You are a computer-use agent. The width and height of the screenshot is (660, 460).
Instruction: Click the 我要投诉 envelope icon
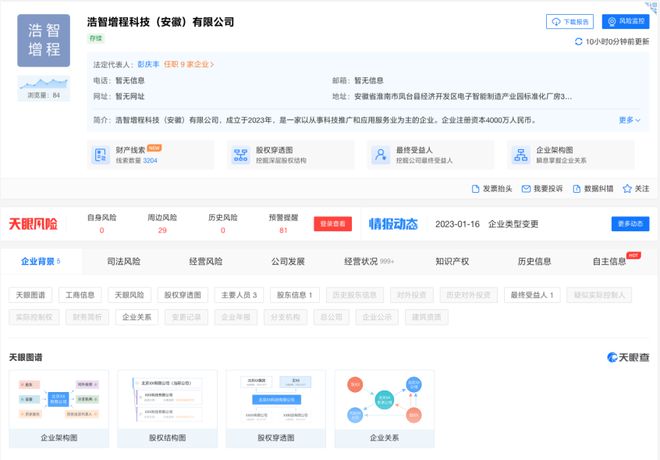click(x=526, y=189)
